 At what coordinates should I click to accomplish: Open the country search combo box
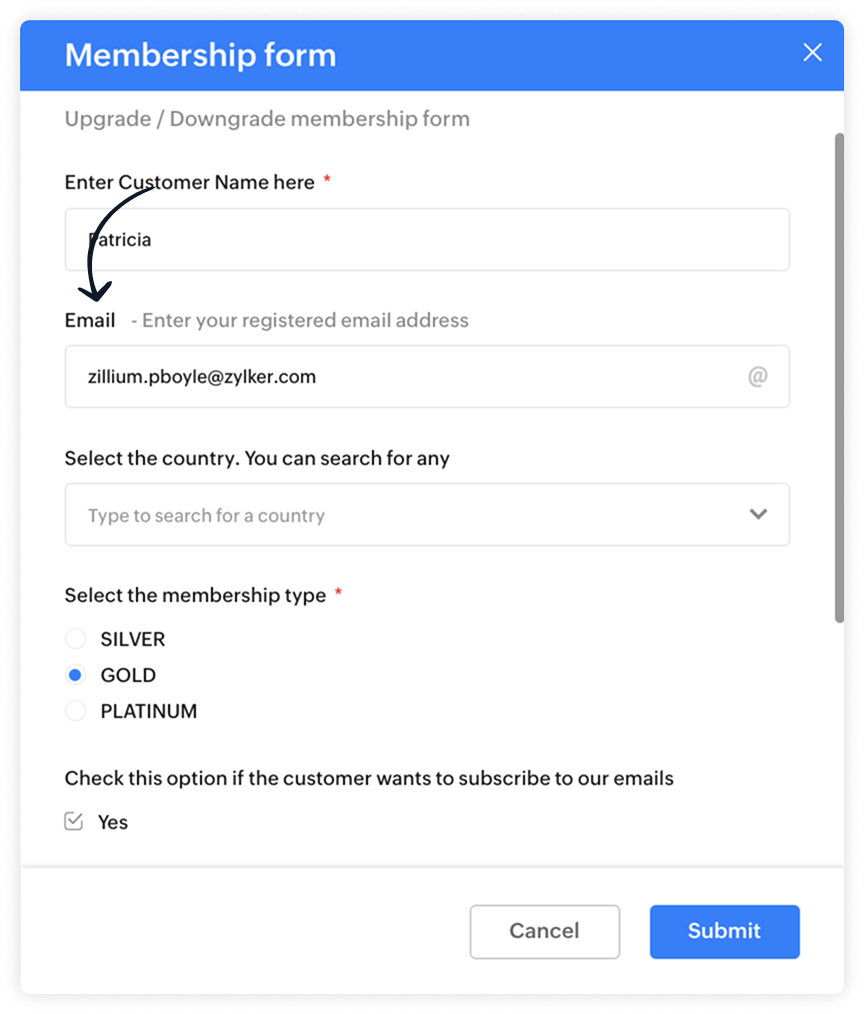point(427,515)
